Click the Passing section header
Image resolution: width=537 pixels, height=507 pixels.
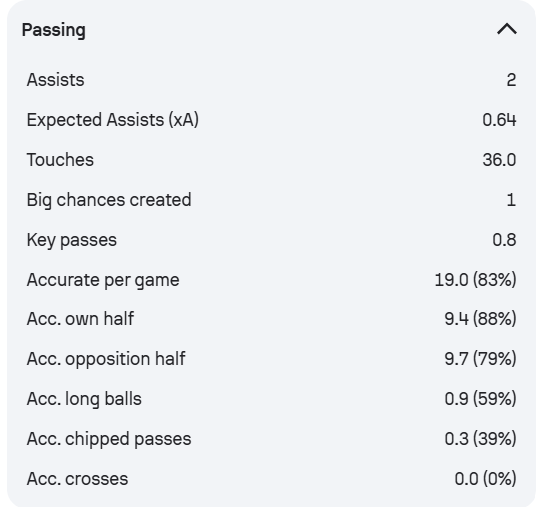tap(54, 30)
